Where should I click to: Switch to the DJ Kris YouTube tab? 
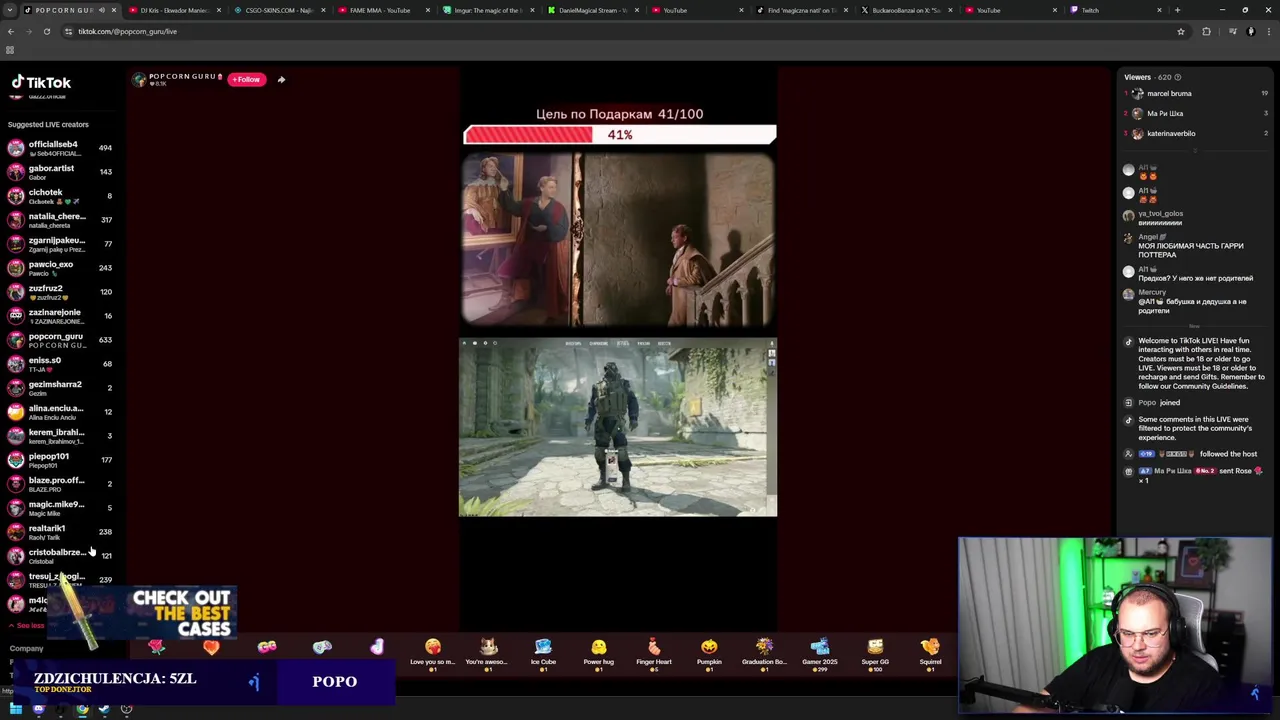[x=173, y=10]
